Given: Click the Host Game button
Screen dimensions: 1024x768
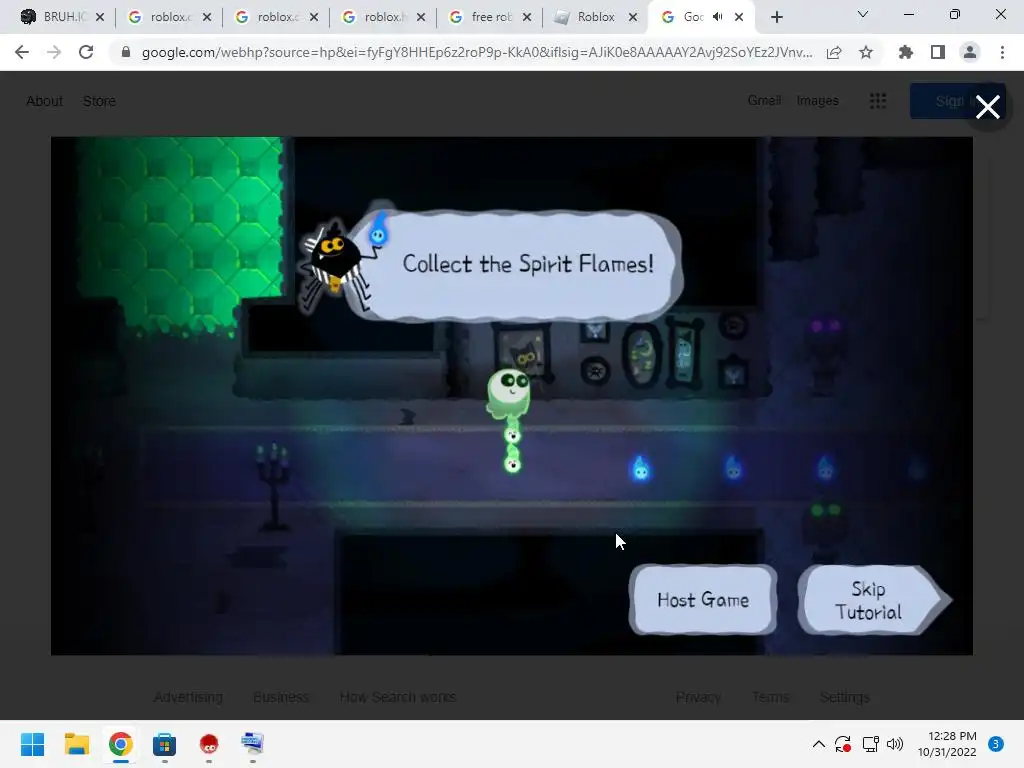Looking at the screenshot, I should [703, 600].
